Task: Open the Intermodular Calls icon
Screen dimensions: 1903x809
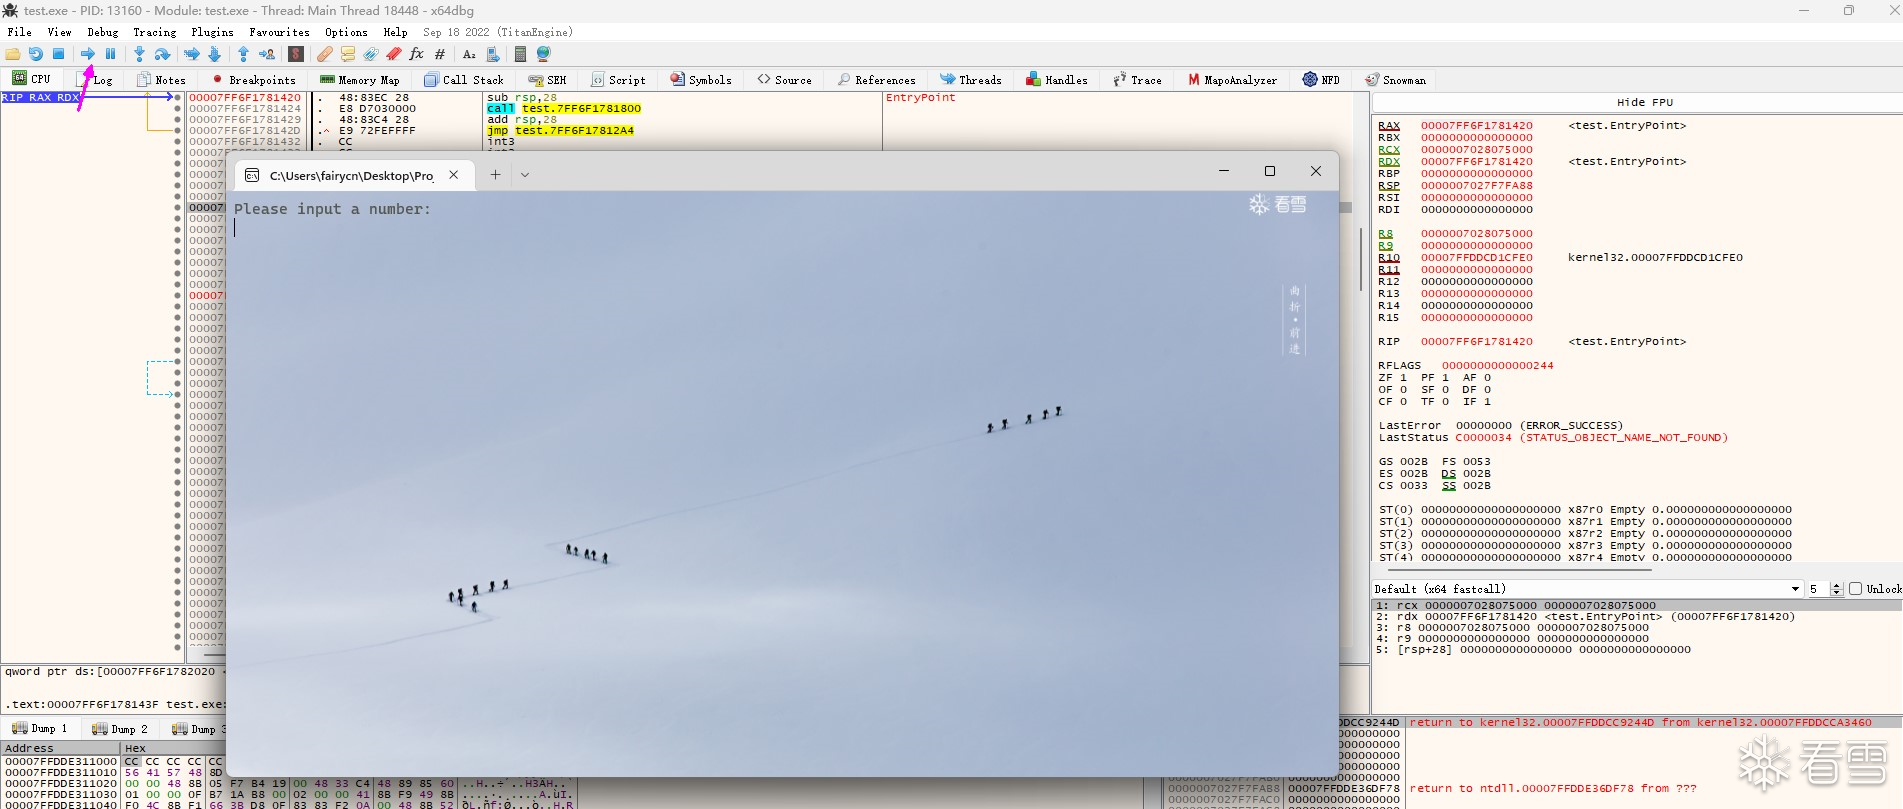Action: (x=492, y=54)
